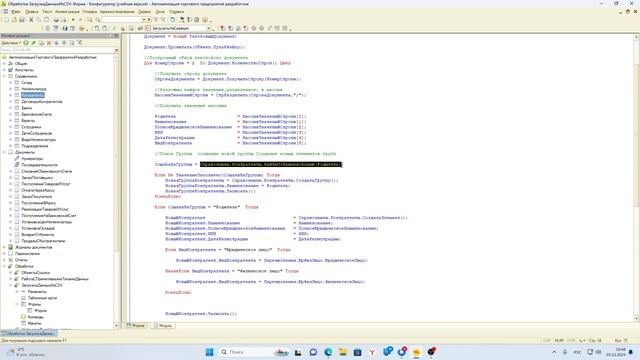Select ЗагрузкаДанныхИзCSV processing in tree
640x360 pixels.
(x=42, y=285)
